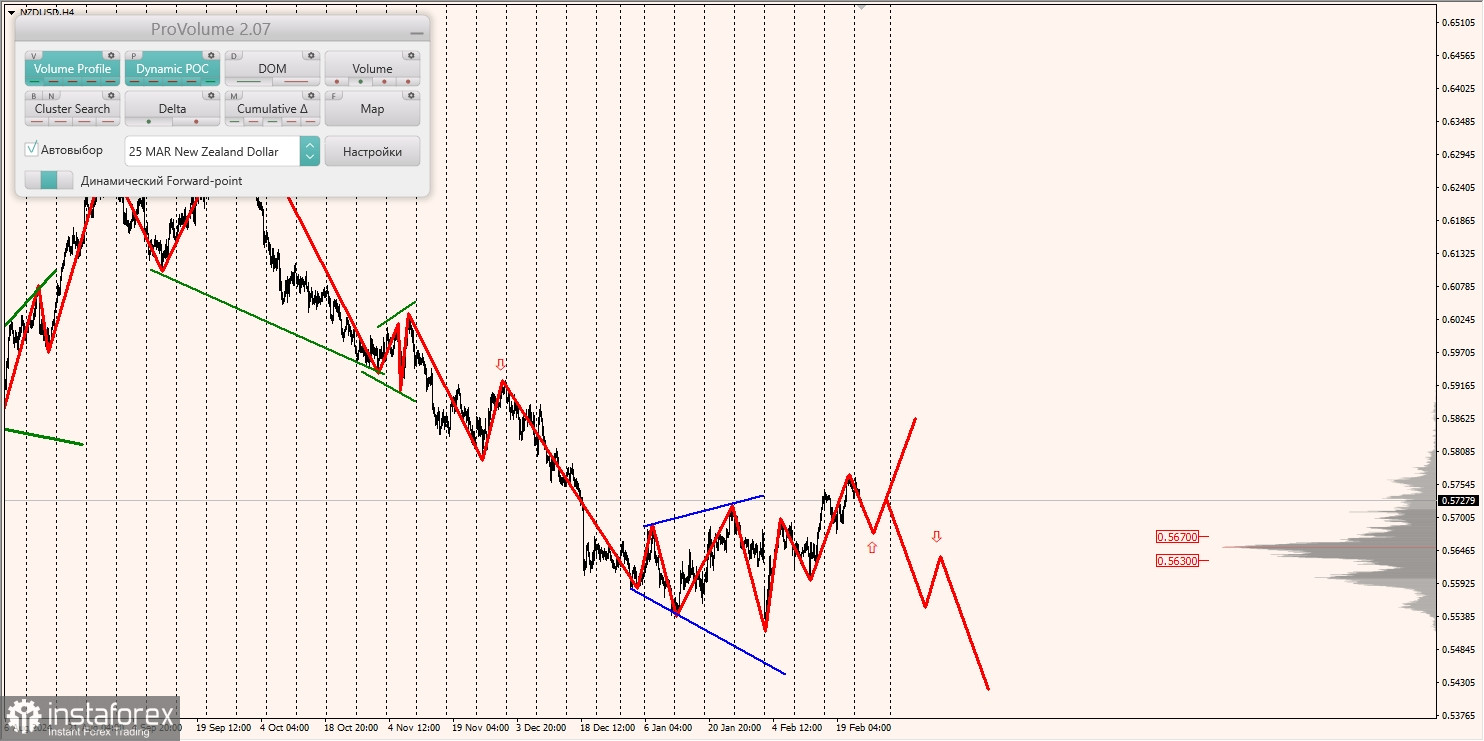Open Cluster Search gear settings
Screen dimensions: 1484x741
(x=111, y=96)
